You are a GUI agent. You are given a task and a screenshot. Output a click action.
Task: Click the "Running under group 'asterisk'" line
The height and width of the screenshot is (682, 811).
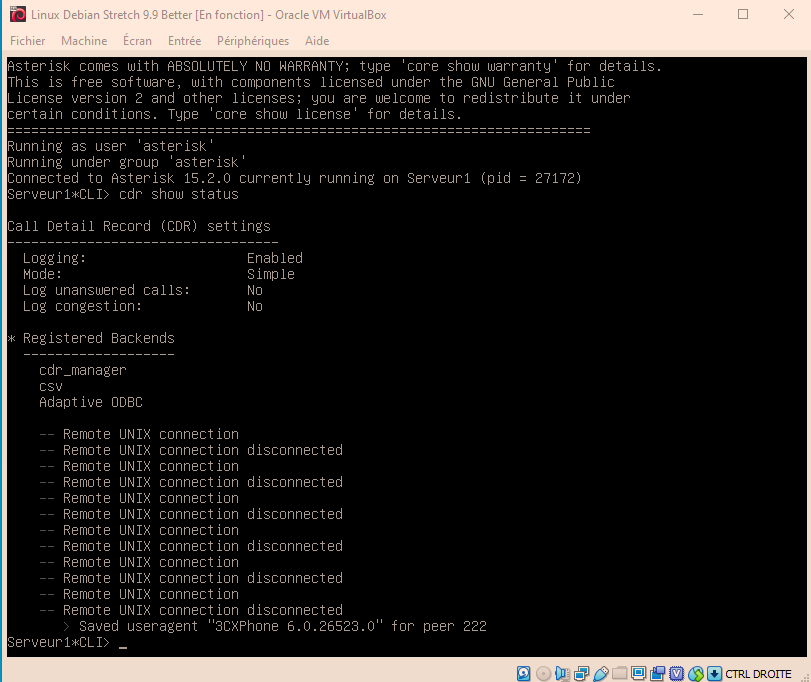[x=126, y=162]
